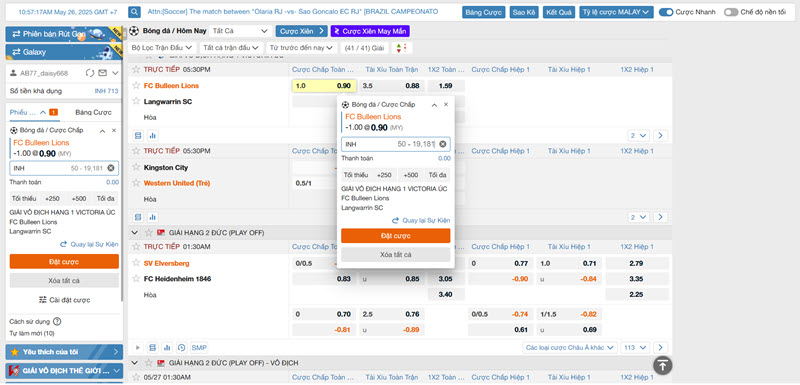The image size is (800, 385).
Task: Close the popup bet slip with the X
Action: [x=445, y=105]
